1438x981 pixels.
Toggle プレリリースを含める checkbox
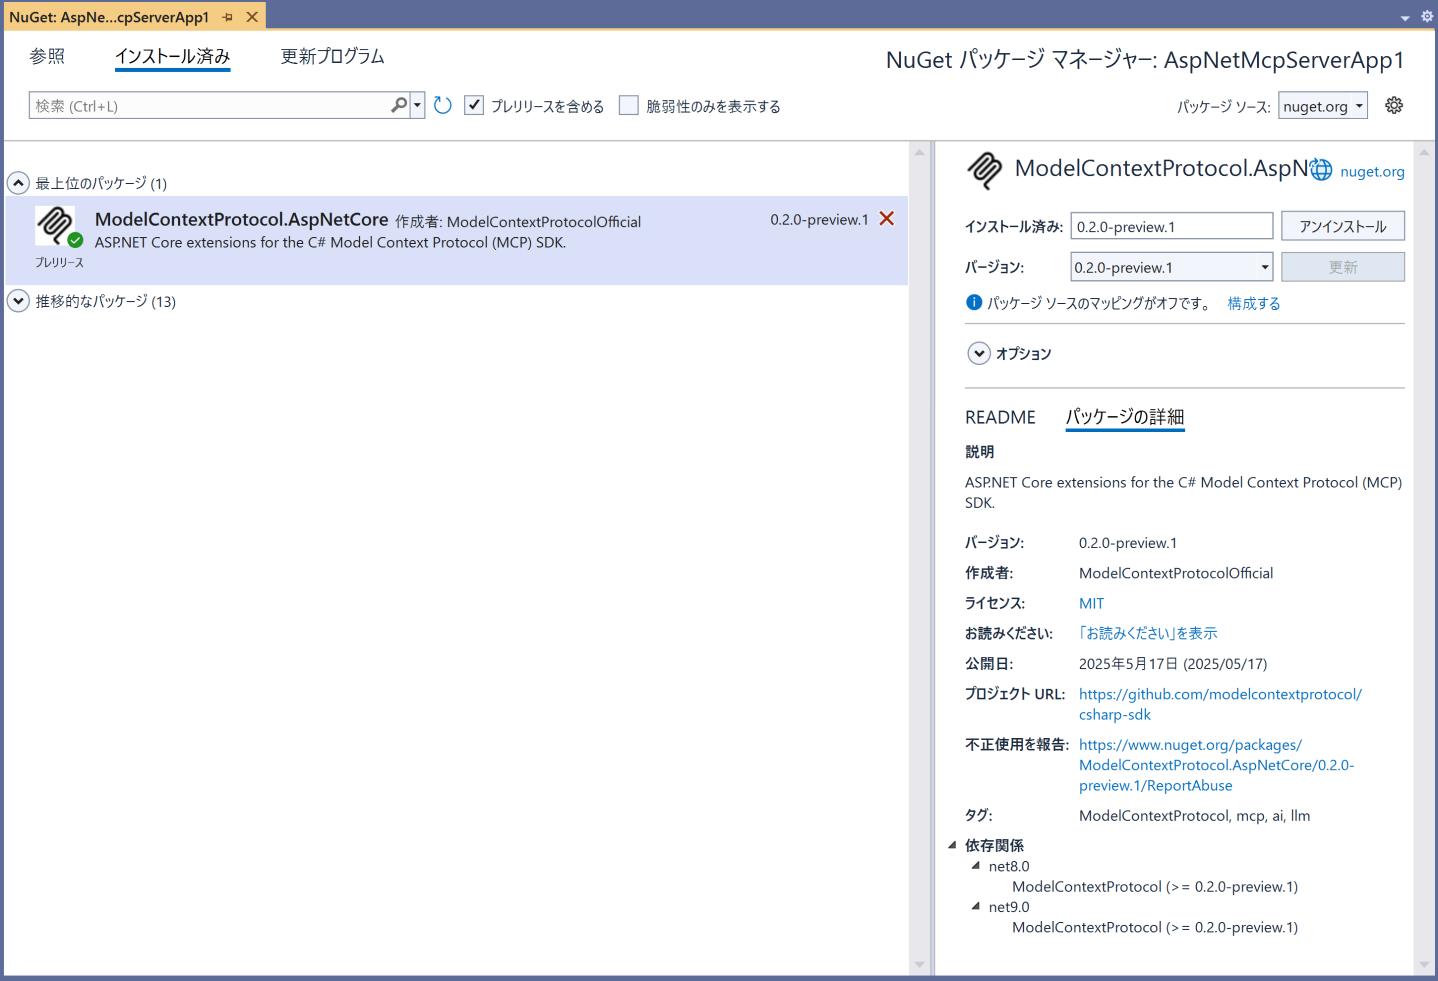[x=474, y=105]
